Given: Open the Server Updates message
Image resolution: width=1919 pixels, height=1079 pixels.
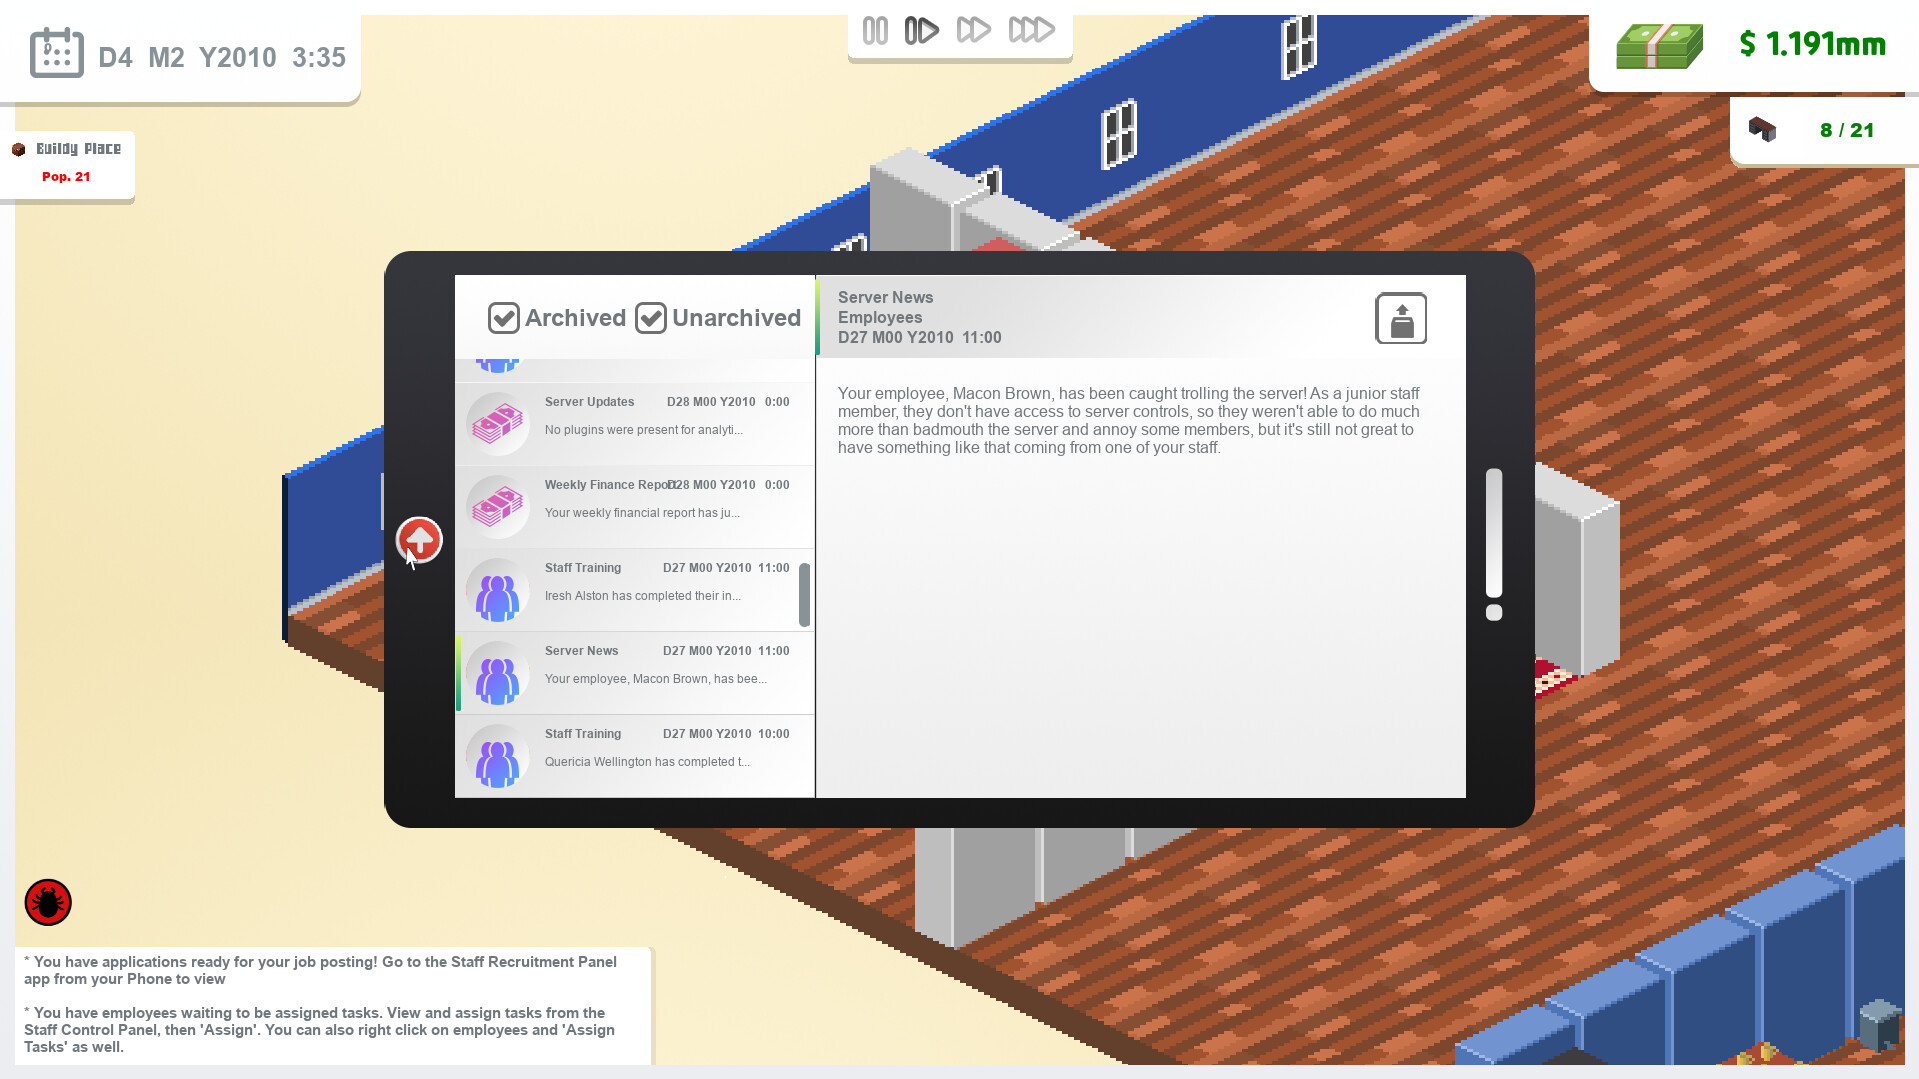Looking at the screenshot, I should point(635,424).
